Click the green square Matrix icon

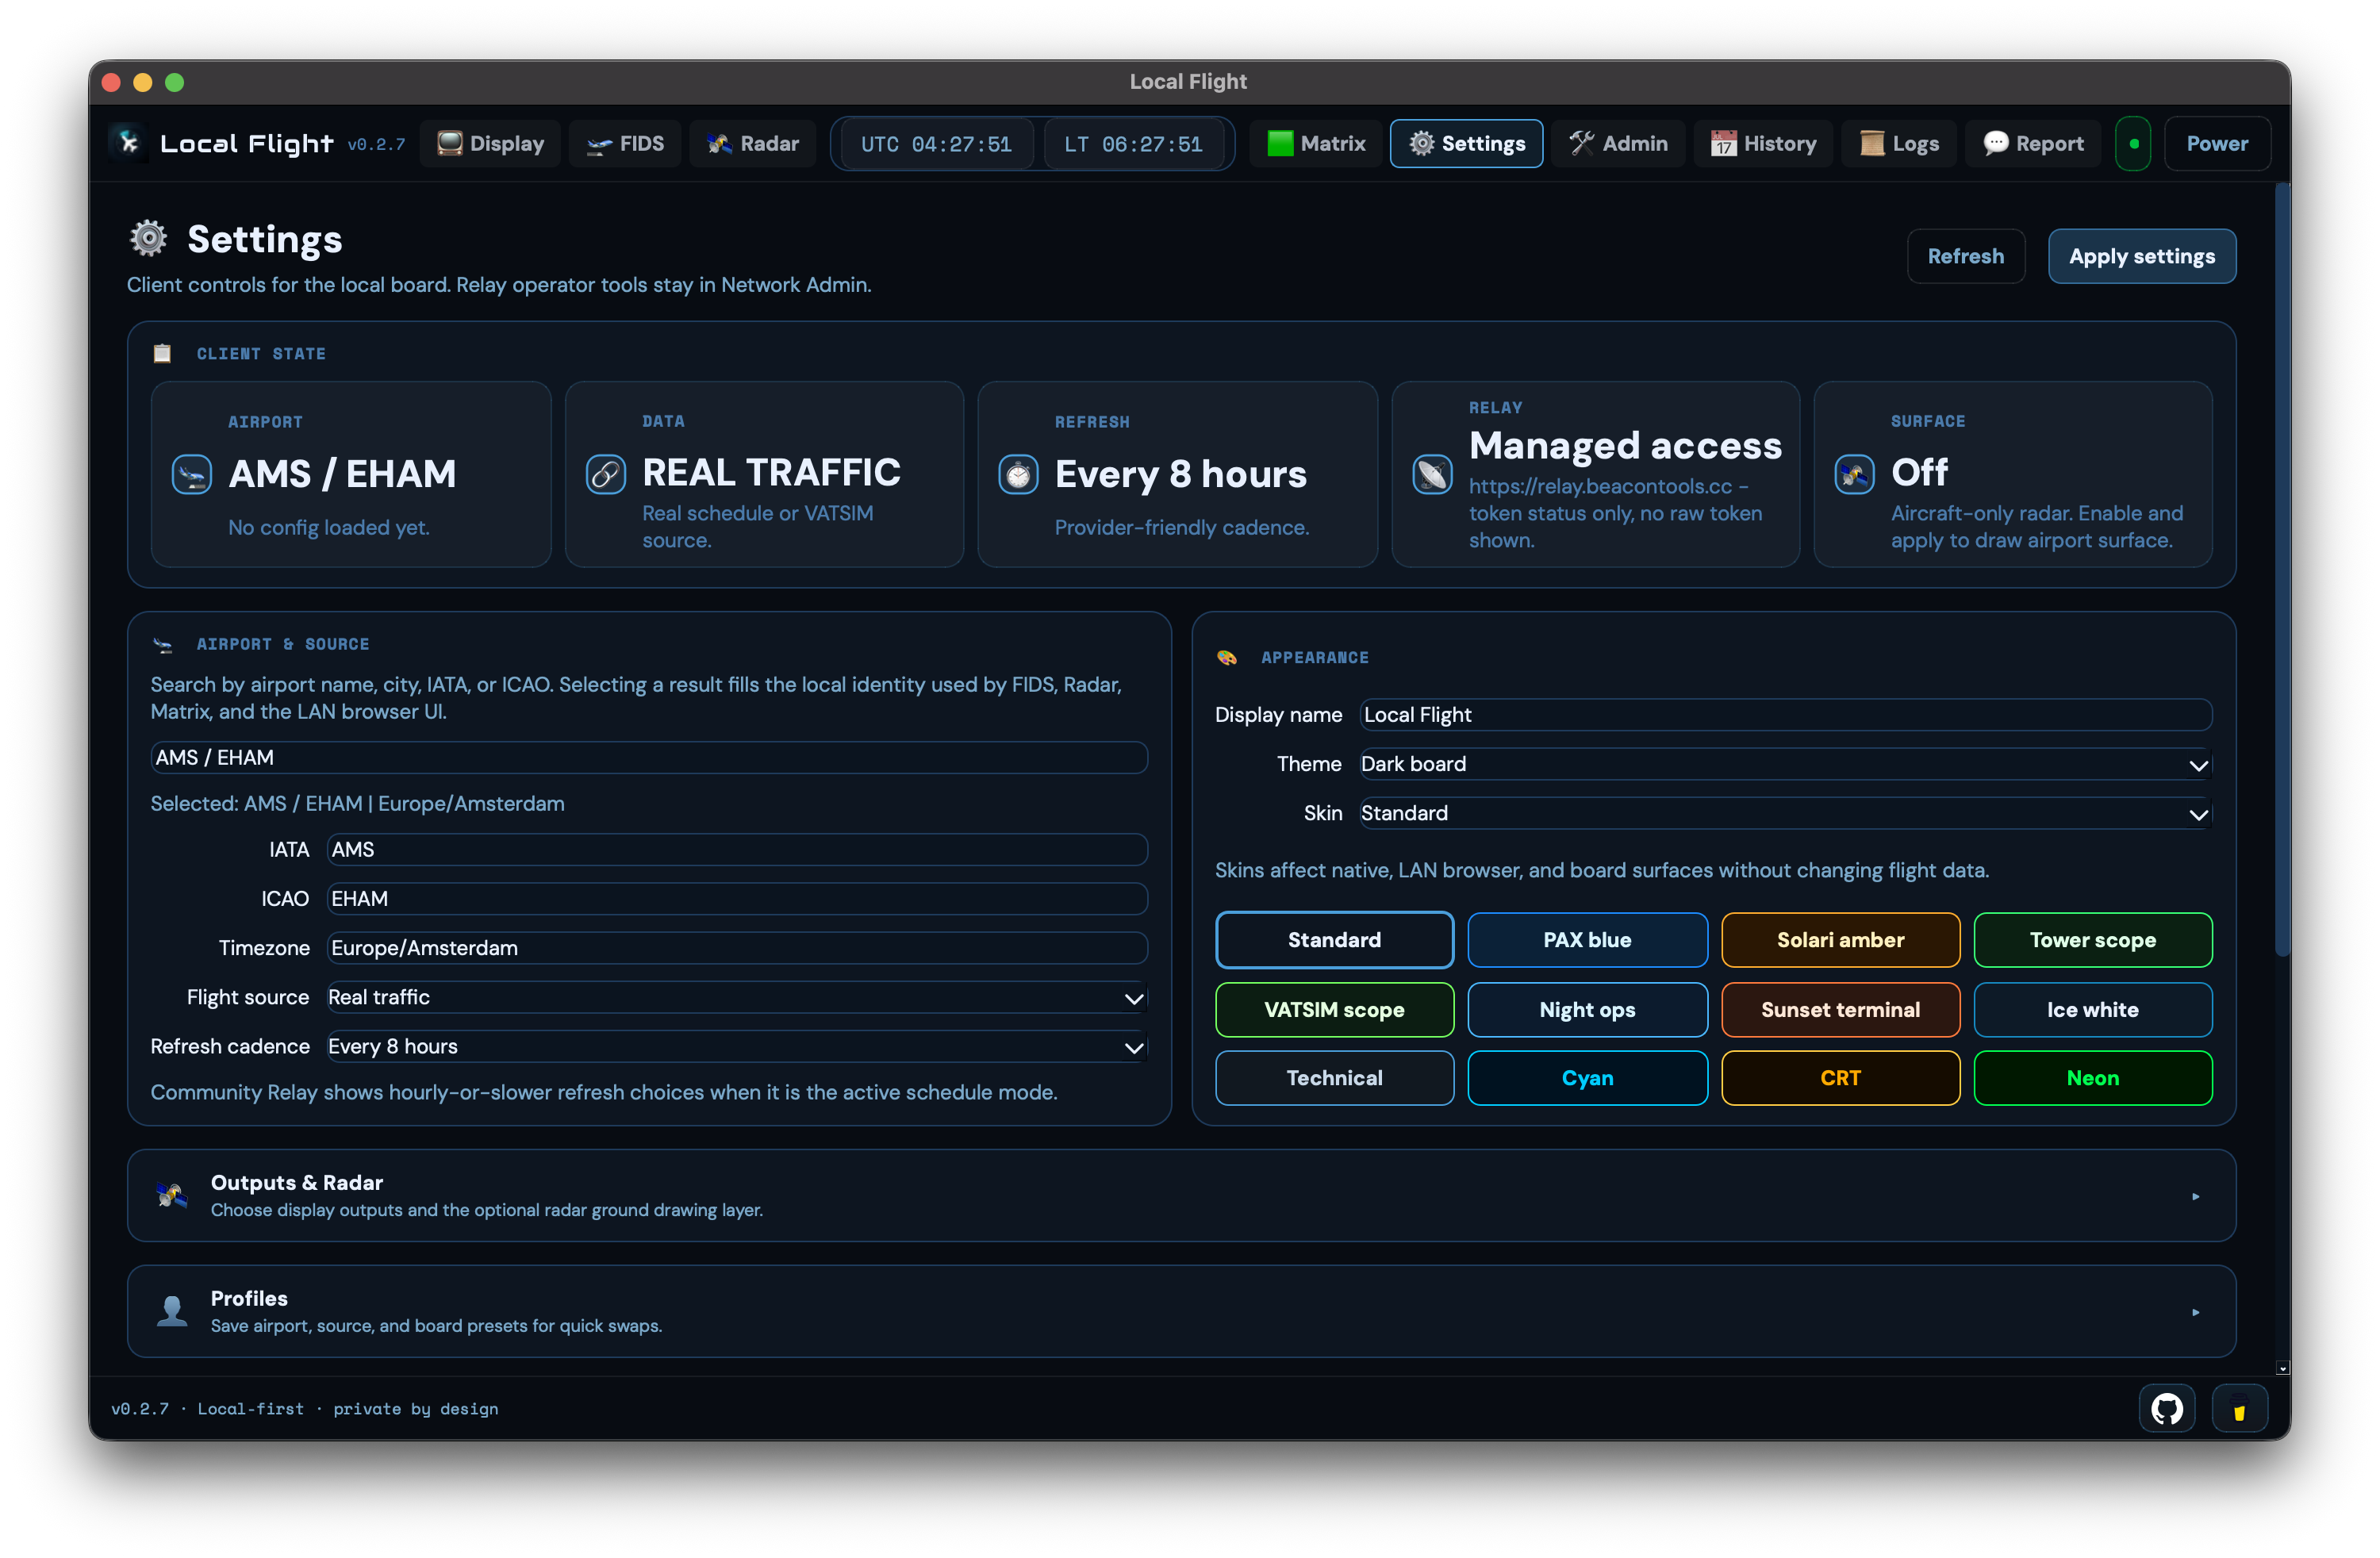[x=1280, y=143]
